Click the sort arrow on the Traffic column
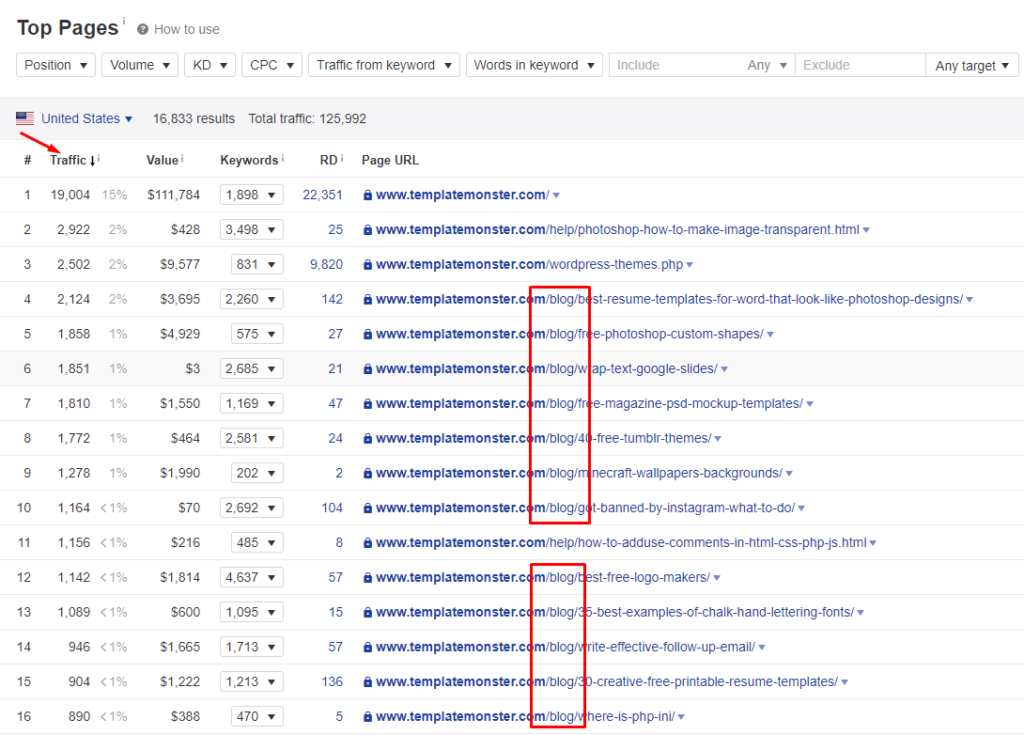This screenshot has width=1024, height=735. [x=93, y=159]
